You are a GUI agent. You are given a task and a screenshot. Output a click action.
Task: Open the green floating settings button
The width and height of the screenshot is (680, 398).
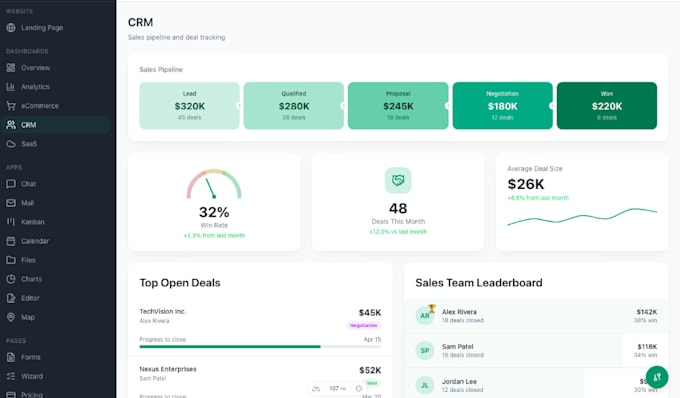pos(657,377)
